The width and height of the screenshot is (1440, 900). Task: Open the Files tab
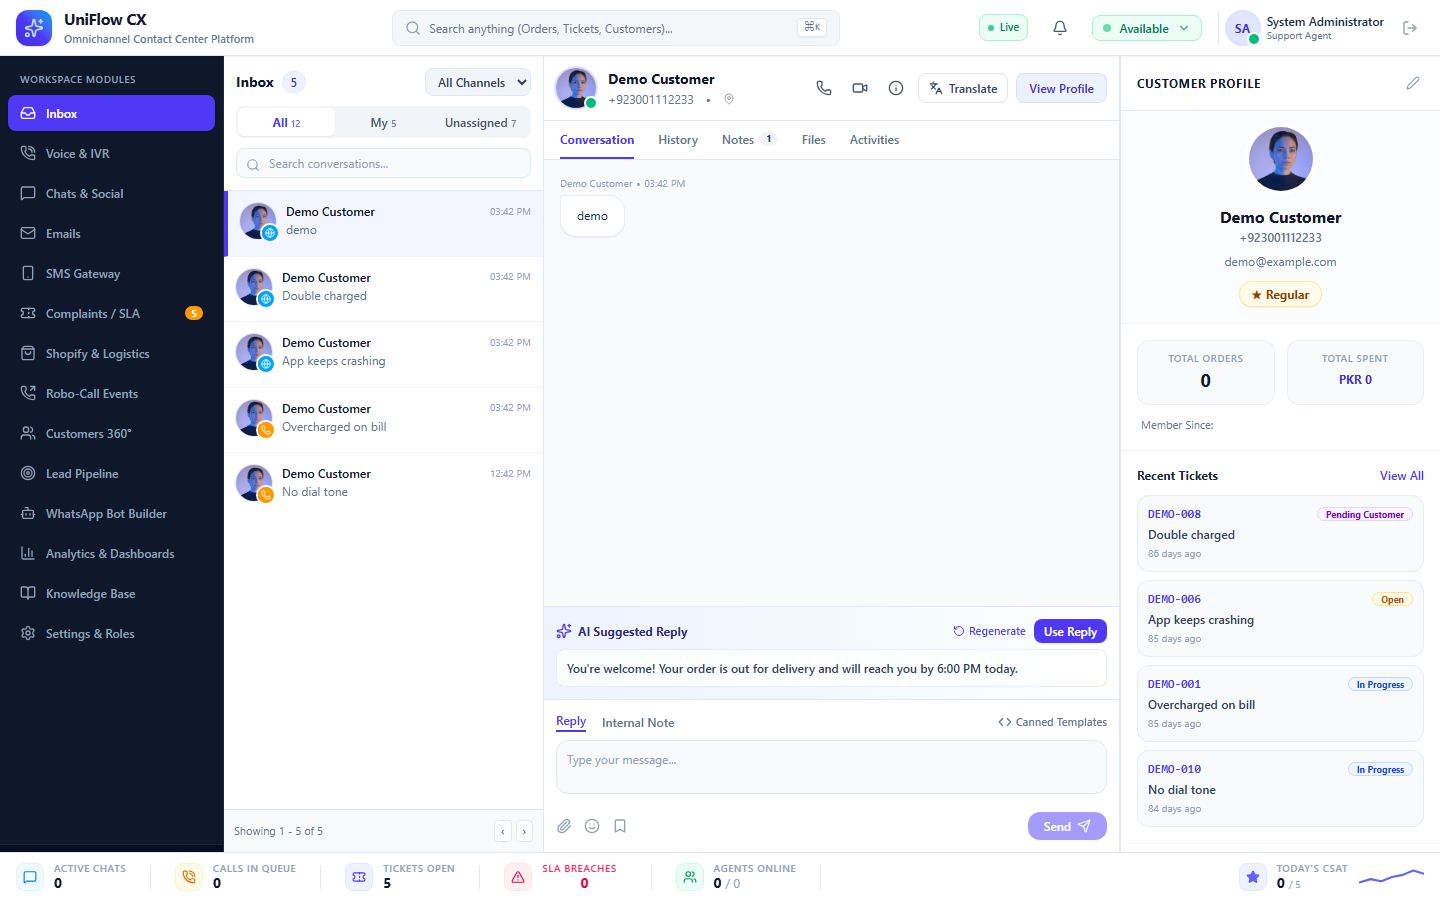coord(814,140)
